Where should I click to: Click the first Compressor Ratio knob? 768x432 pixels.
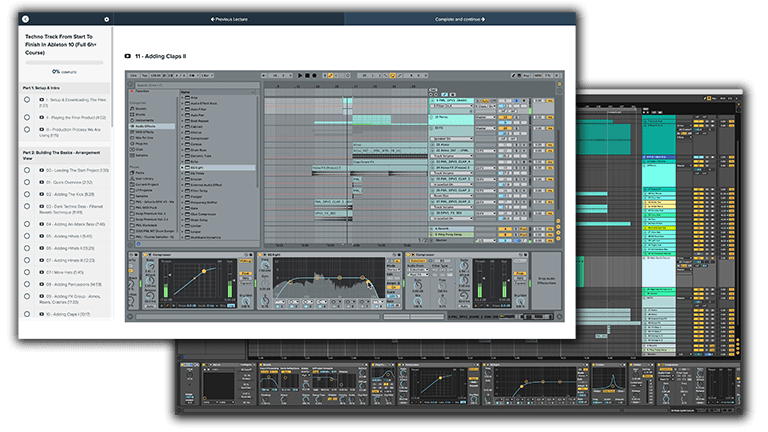pos(150,267)
